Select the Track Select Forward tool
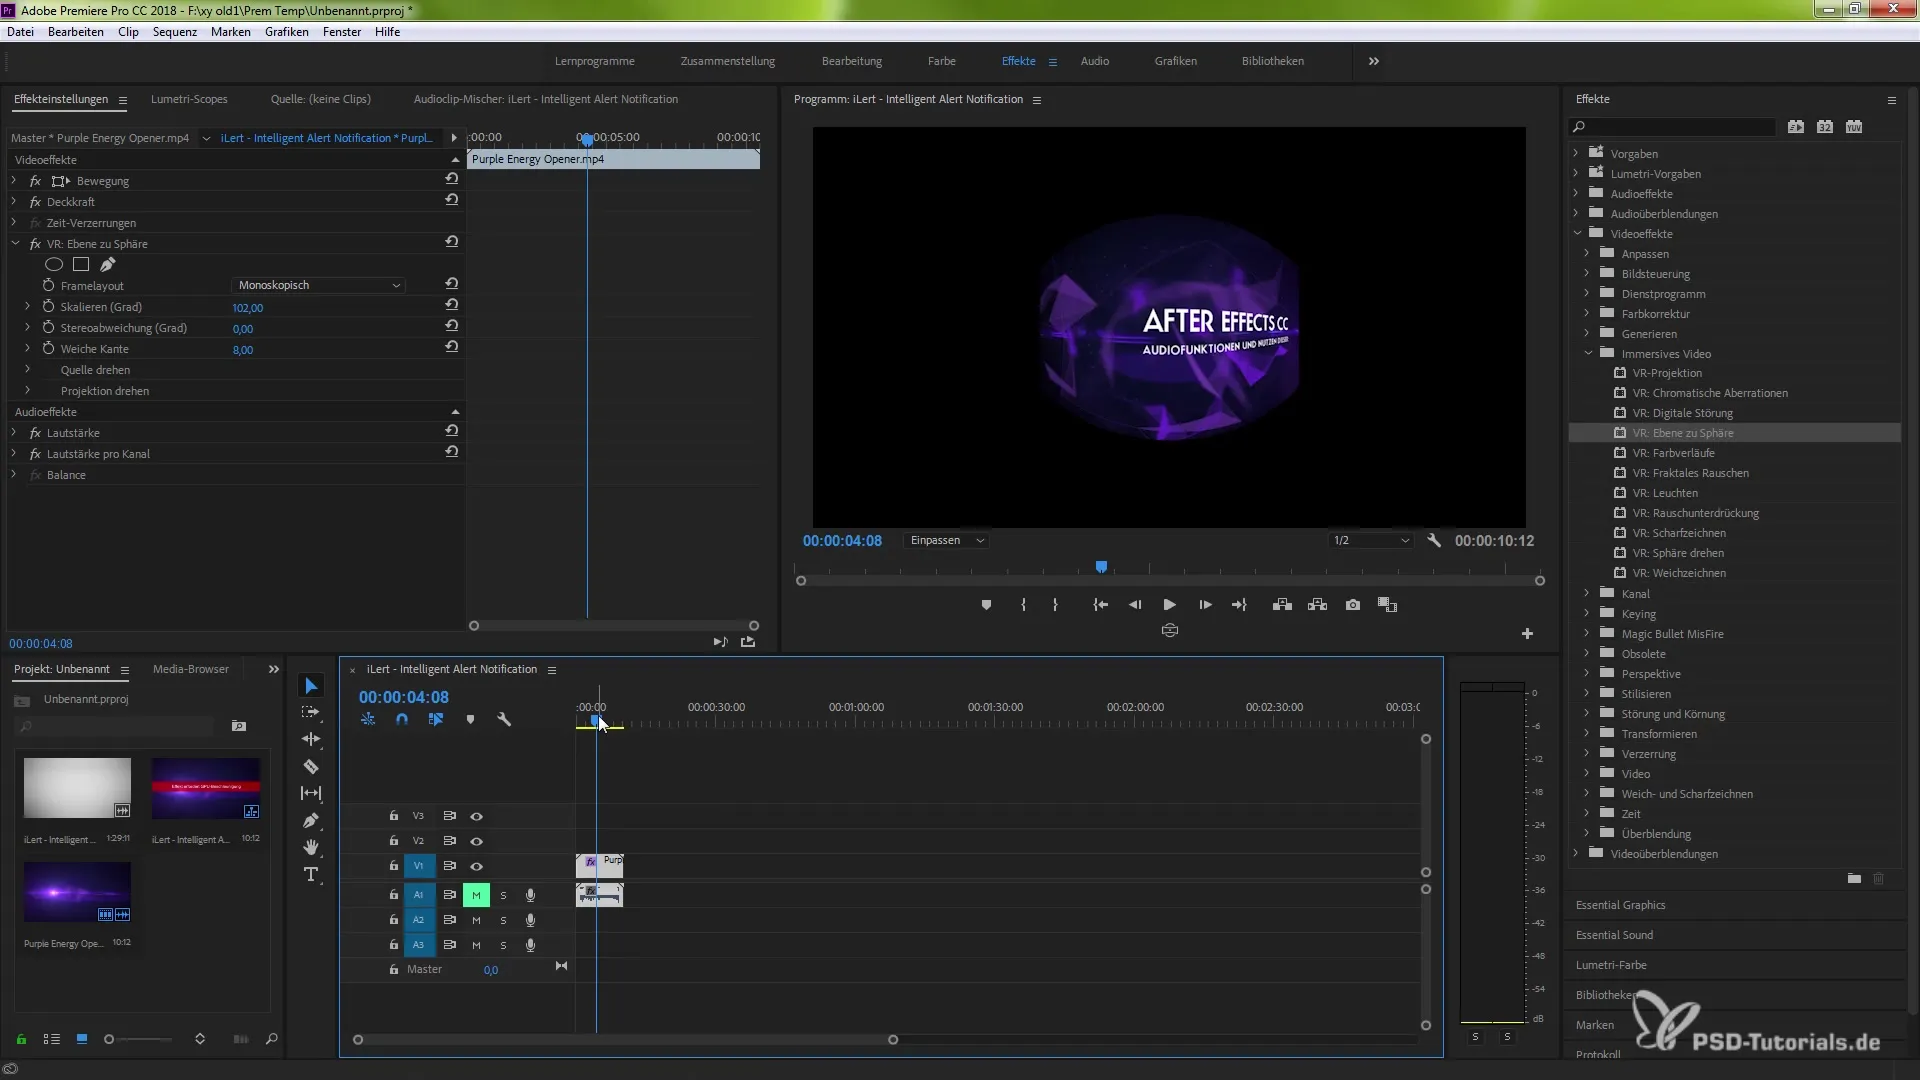Viewport: 1920px width, 1080px height. click(311, 712)
